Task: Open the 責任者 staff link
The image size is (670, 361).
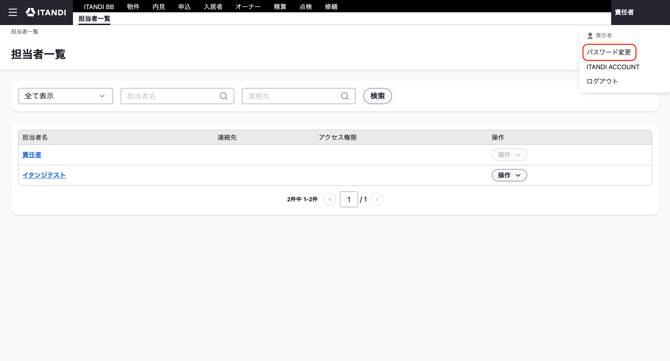Action: click(32, 155)
